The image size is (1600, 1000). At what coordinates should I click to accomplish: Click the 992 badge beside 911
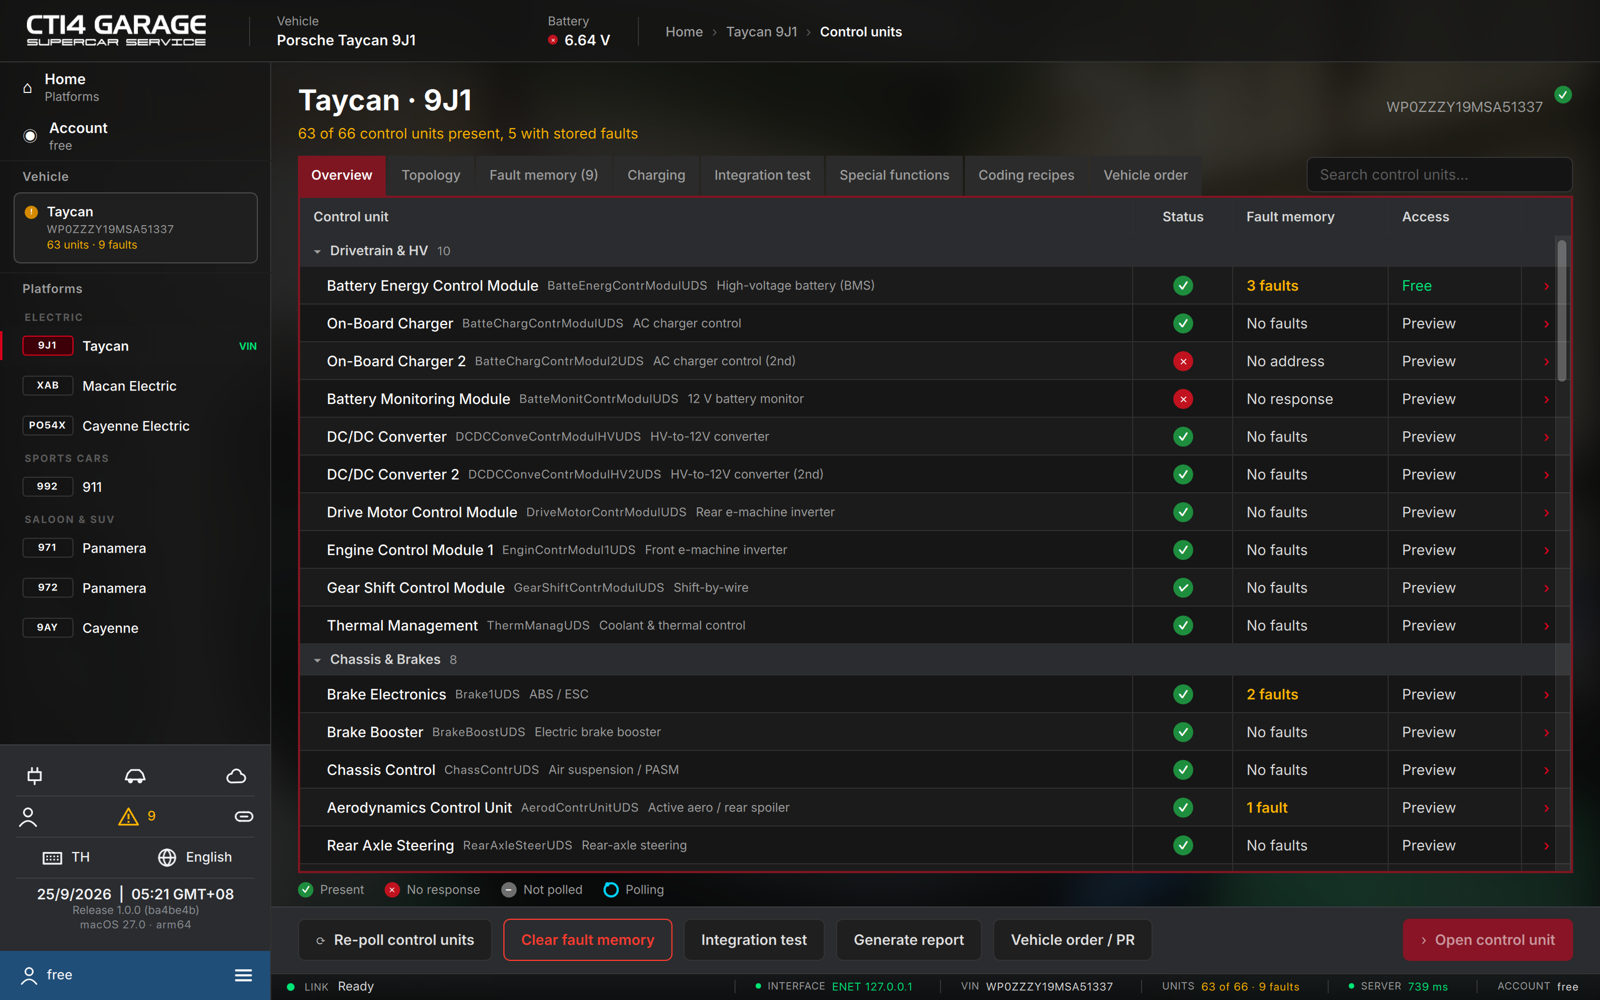click(x=47, y=487)
